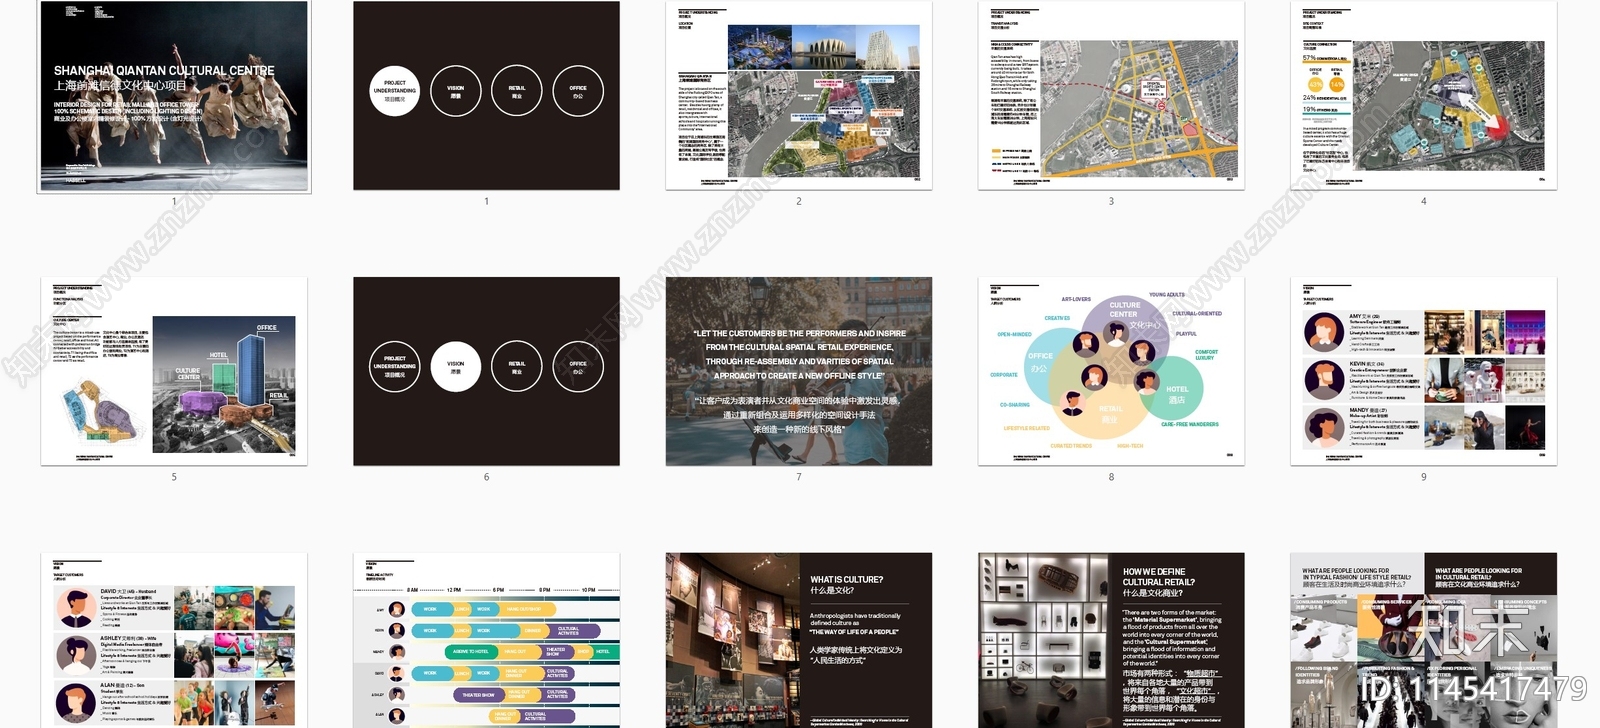Open dark slide with Vision circle highlighted
Image resolution: width=1600 pixels, height=728 pixels.
[x=486, y=371]
